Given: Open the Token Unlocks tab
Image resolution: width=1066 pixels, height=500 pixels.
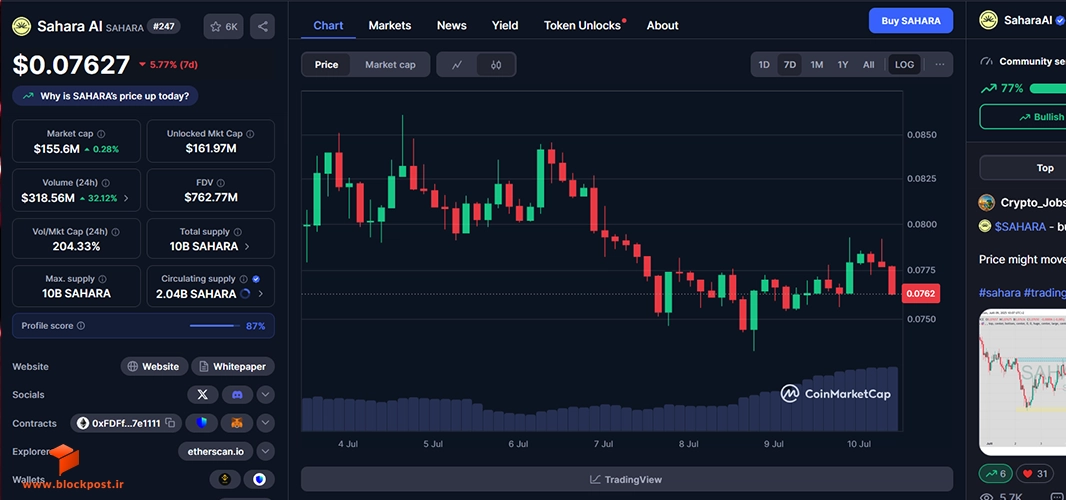Looking at the screenshot, I should click(x=583, y=25).
